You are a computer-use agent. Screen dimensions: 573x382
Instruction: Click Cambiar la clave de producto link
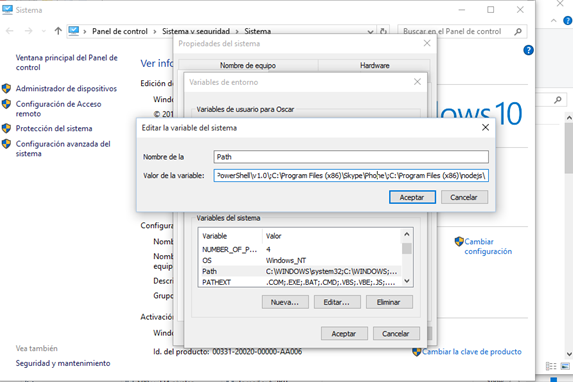tap(472, 352)
